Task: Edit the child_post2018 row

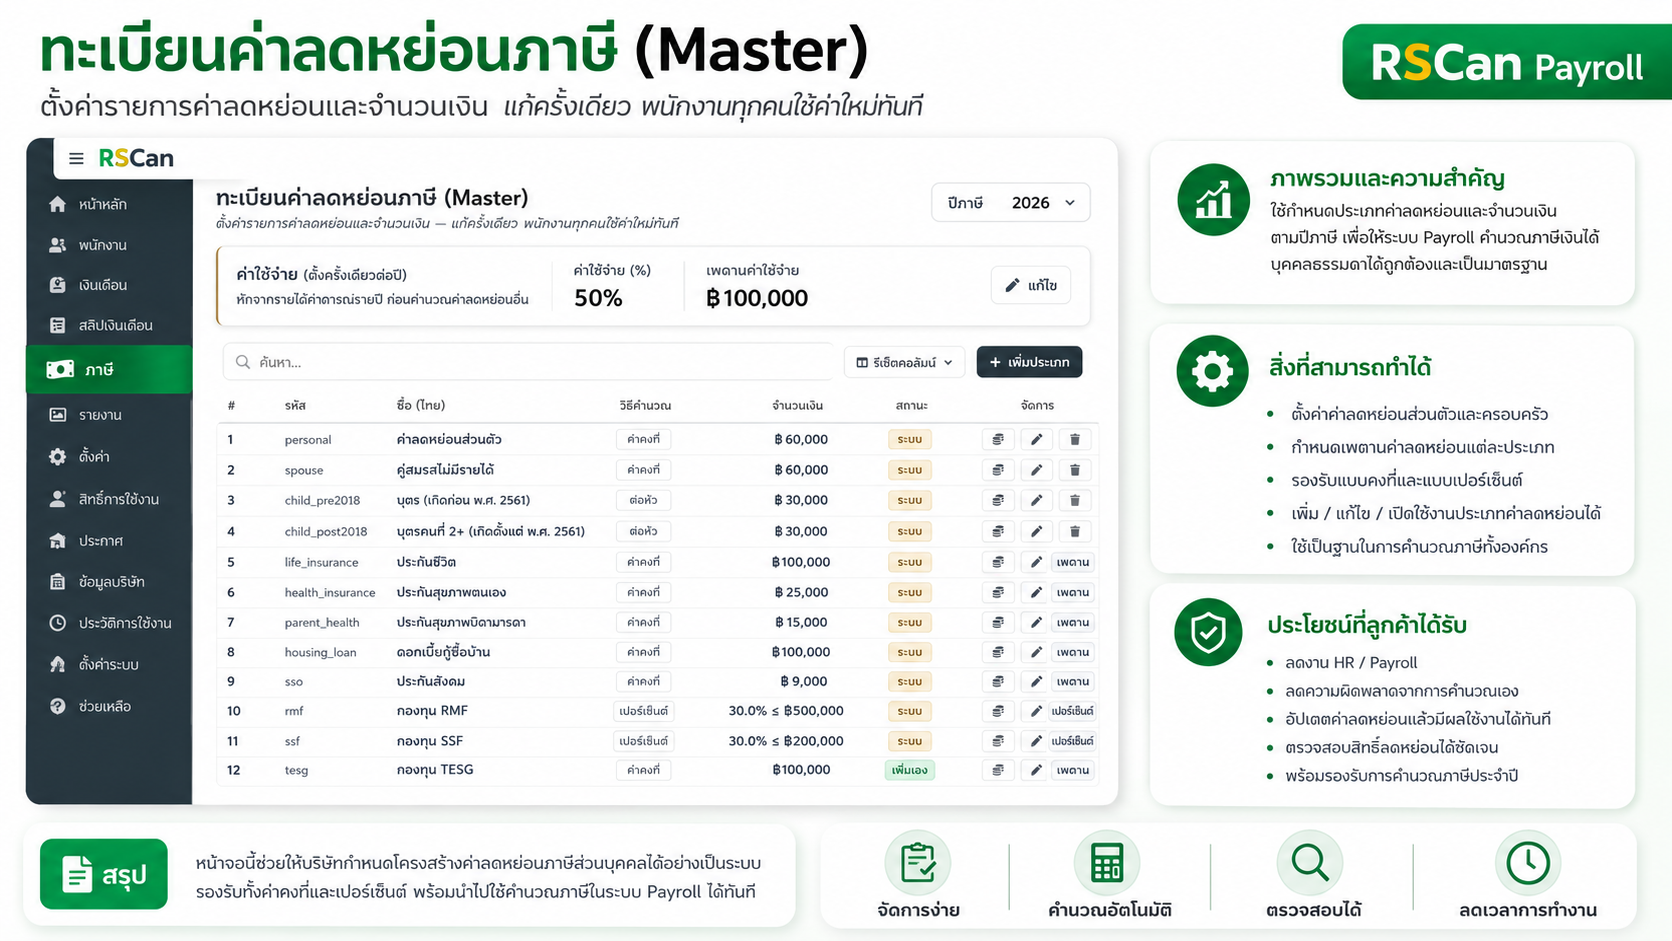Action: tap(1036, 531)
